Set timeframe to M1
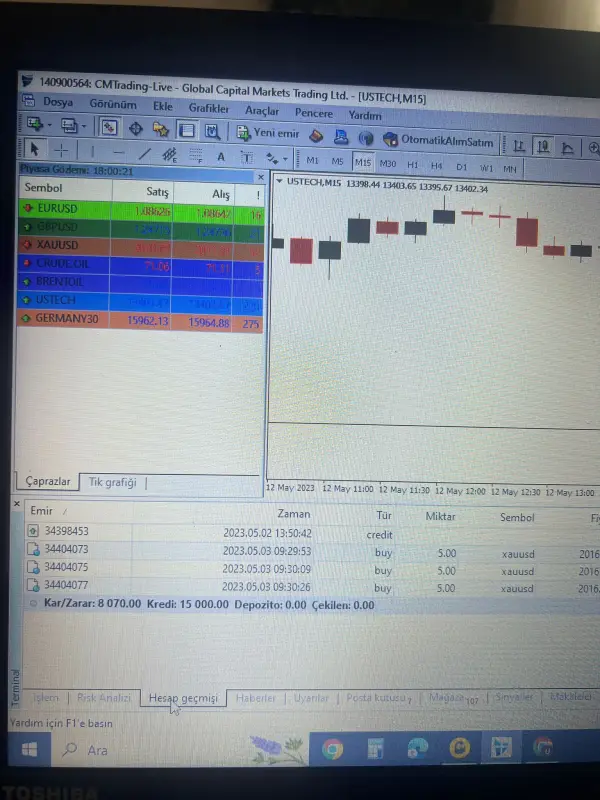Image resolution: width=600 pixels, height=800 pixels. (312, 160)
